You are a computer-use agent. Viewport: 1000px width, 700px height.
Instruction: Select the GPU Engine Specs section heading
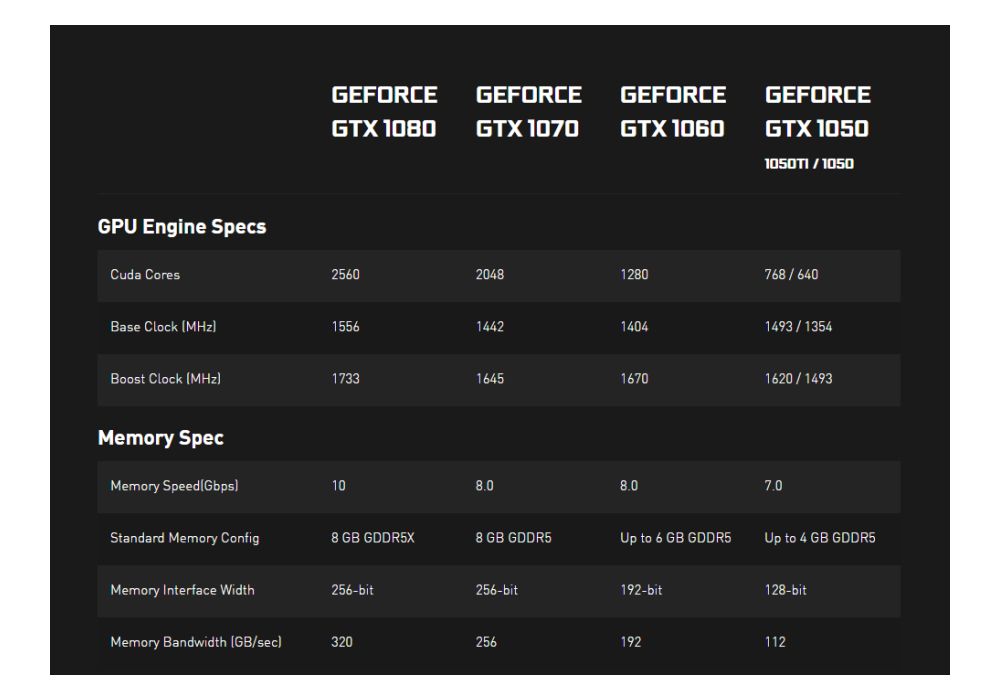(x=182, y=227)
